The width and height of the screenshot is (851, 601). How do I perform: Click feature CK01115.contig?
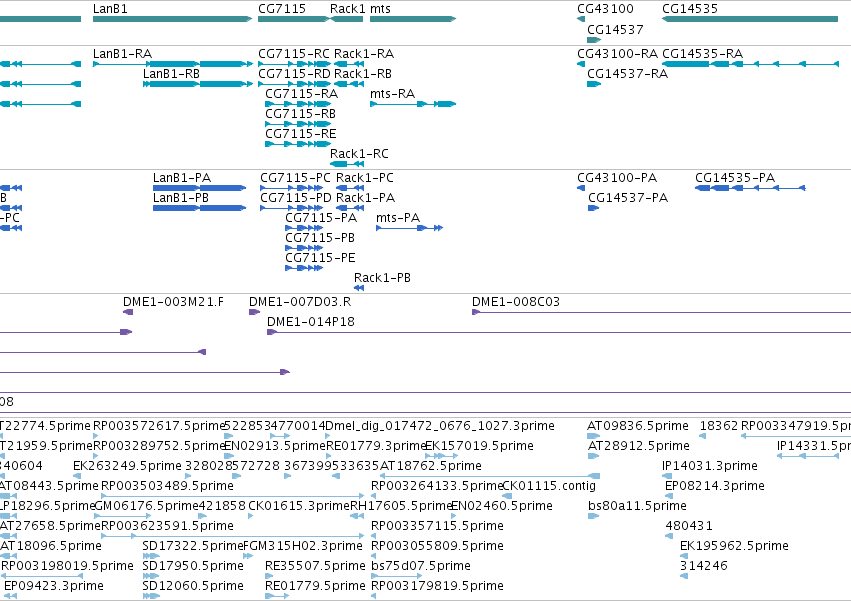pos(507,496)
